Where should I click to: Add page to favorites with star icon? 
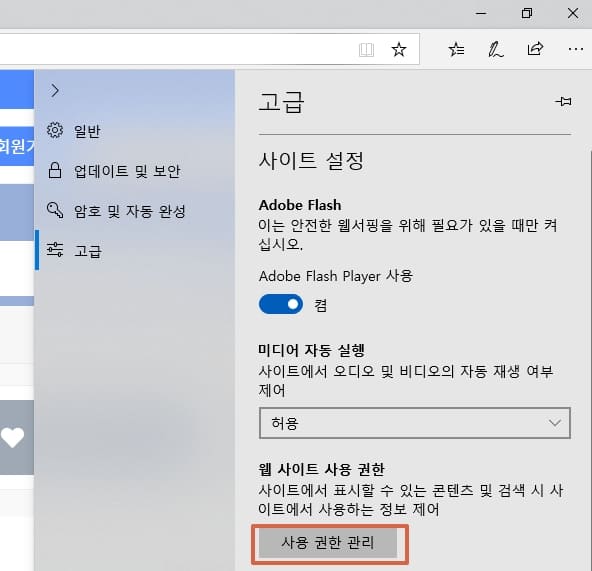(x=399, y=49)
